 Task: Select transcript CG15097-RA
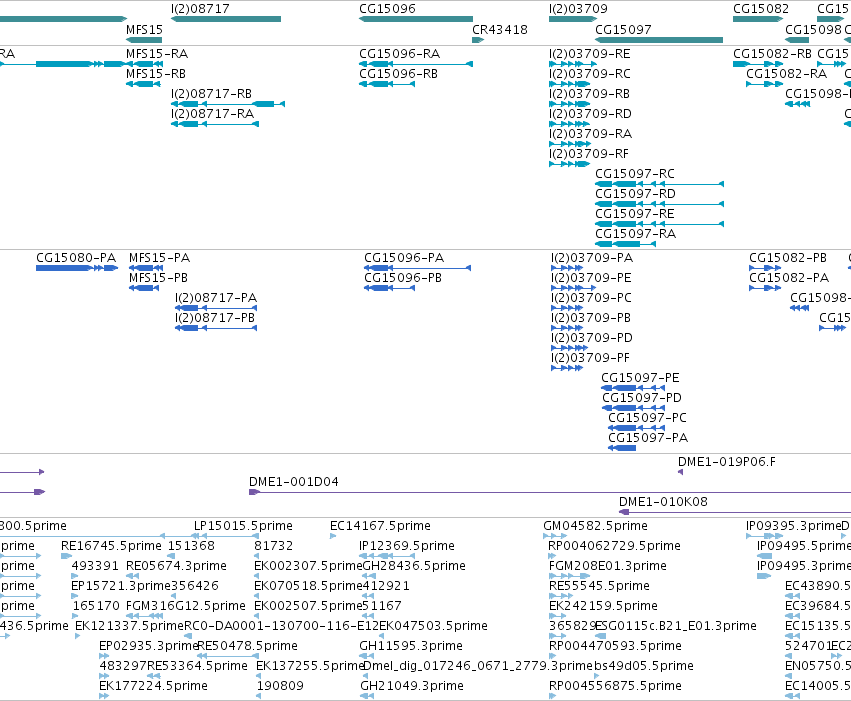636,234
